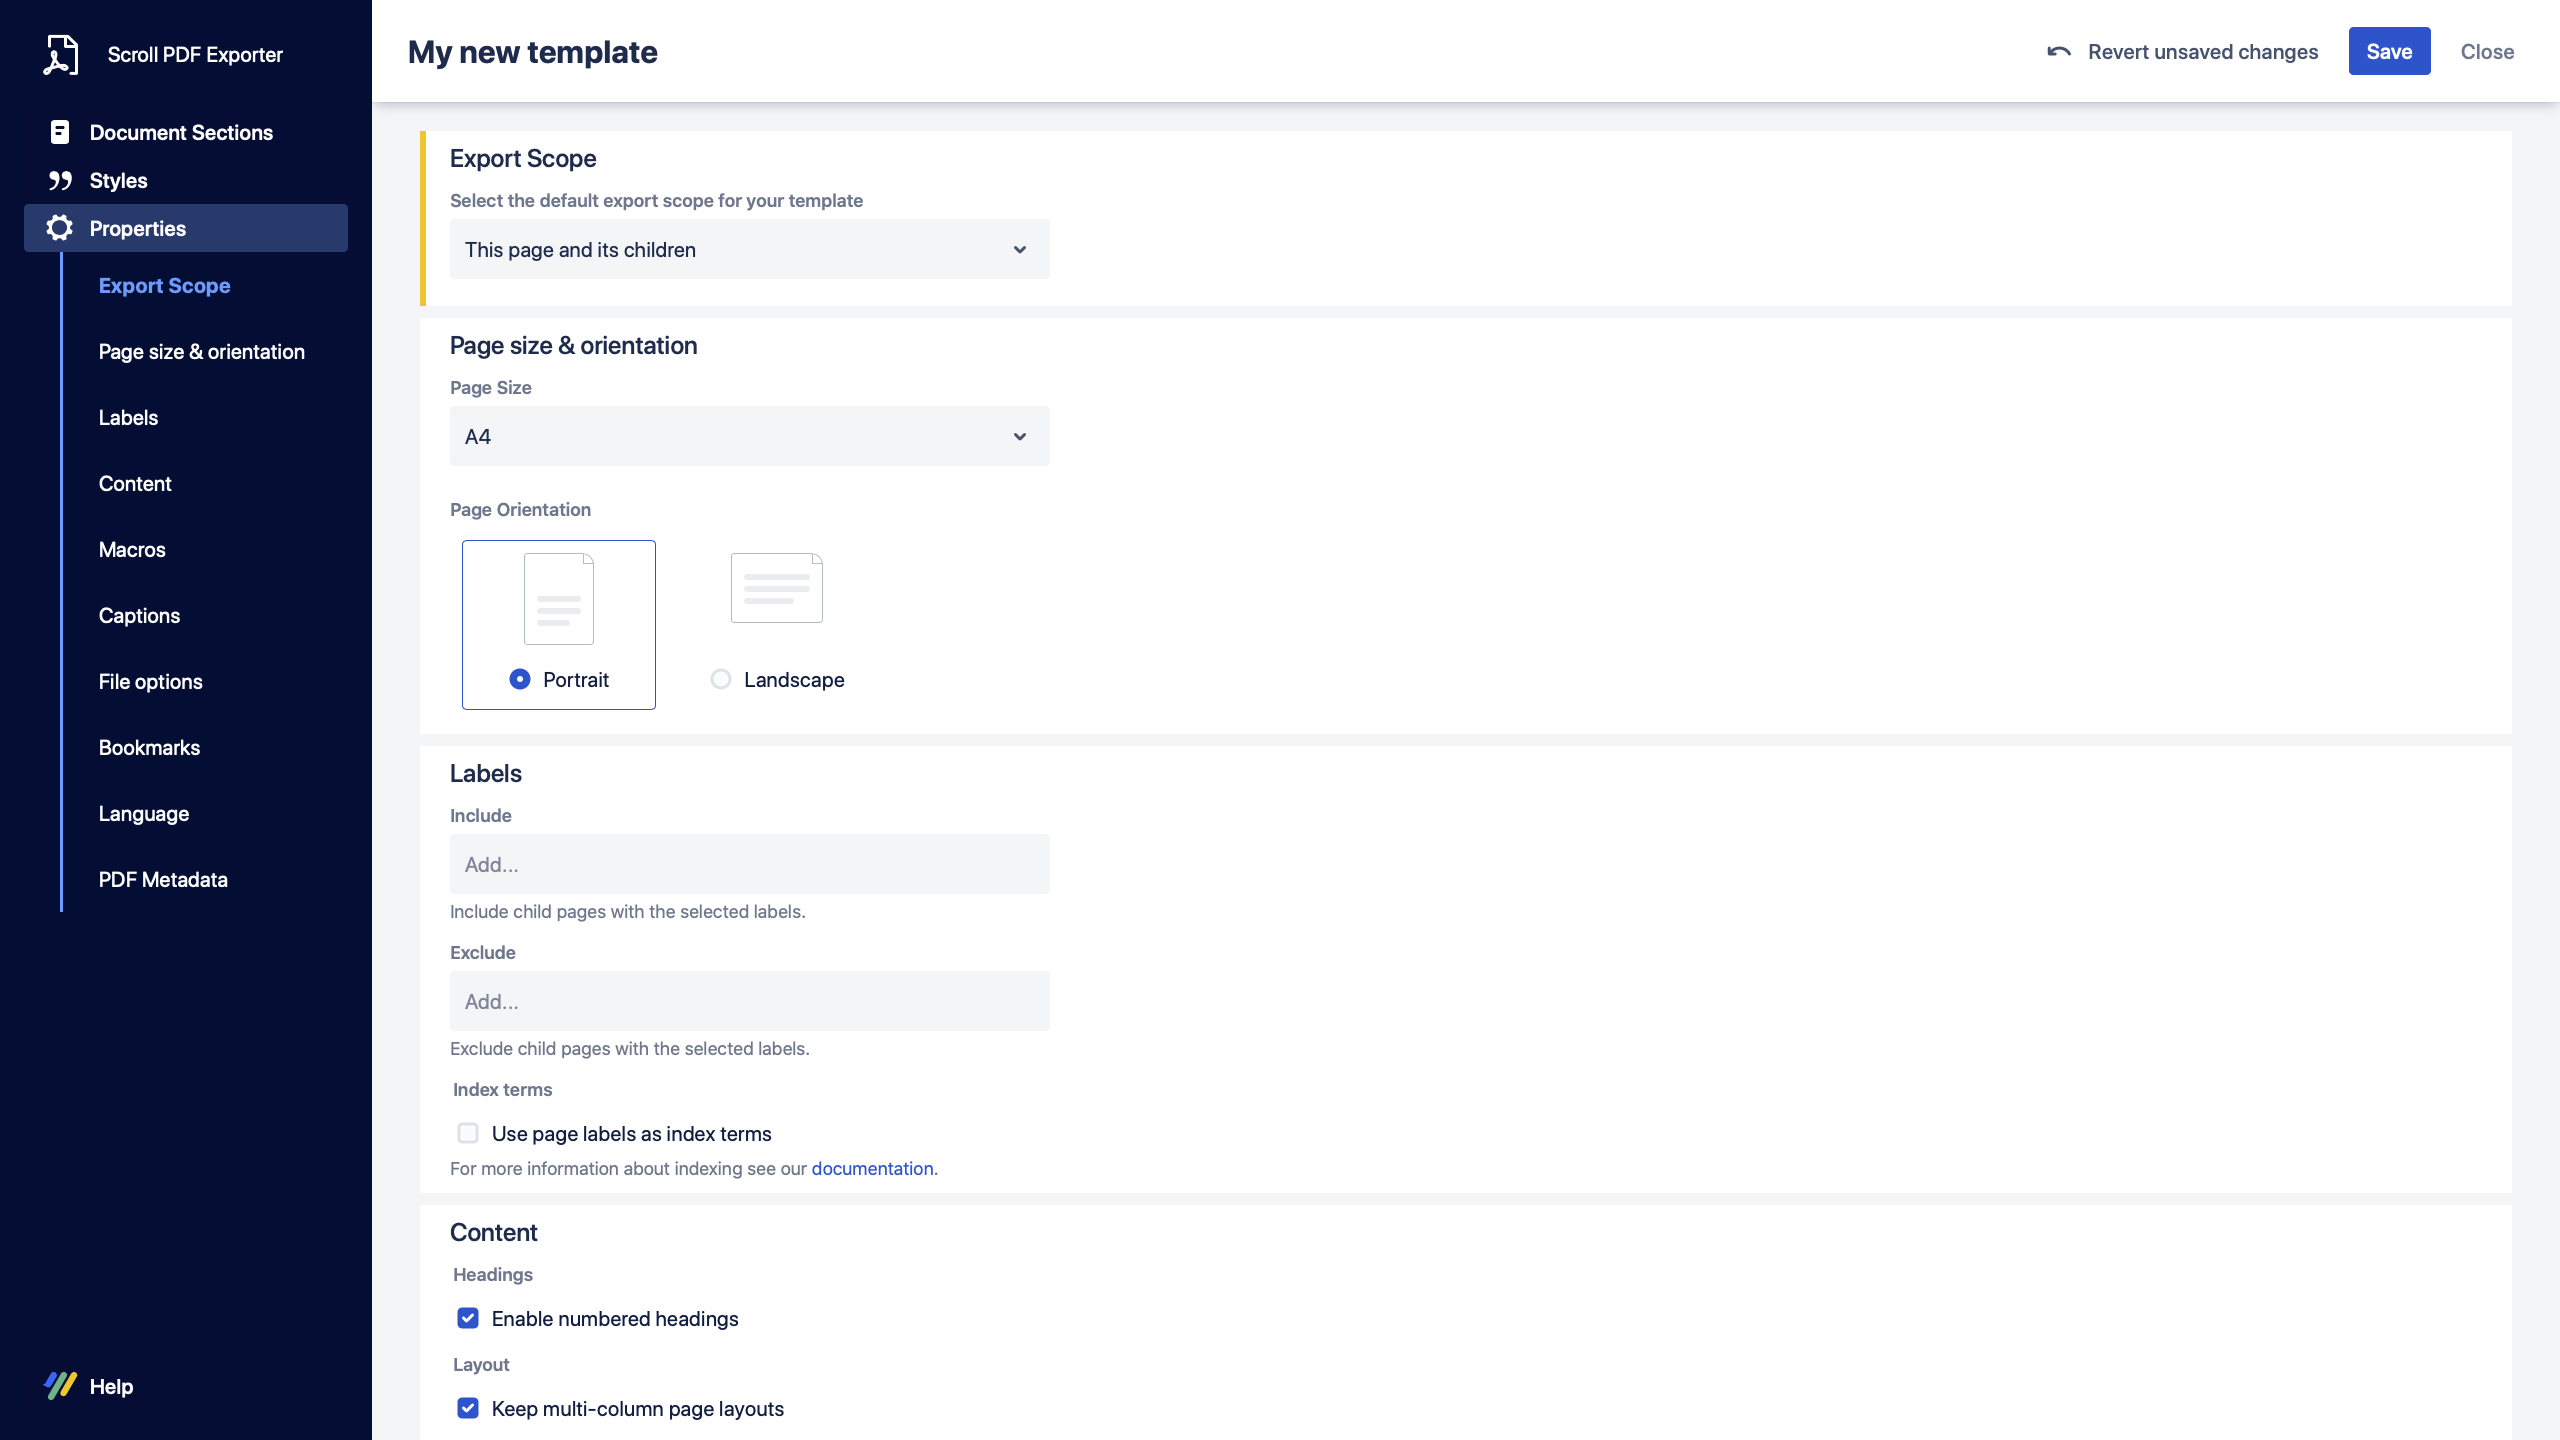Click the Scroll PDF Exporter logo icon
Image resolution: width=2560 pixels, height=1440 pixels.
pos(60,55)
